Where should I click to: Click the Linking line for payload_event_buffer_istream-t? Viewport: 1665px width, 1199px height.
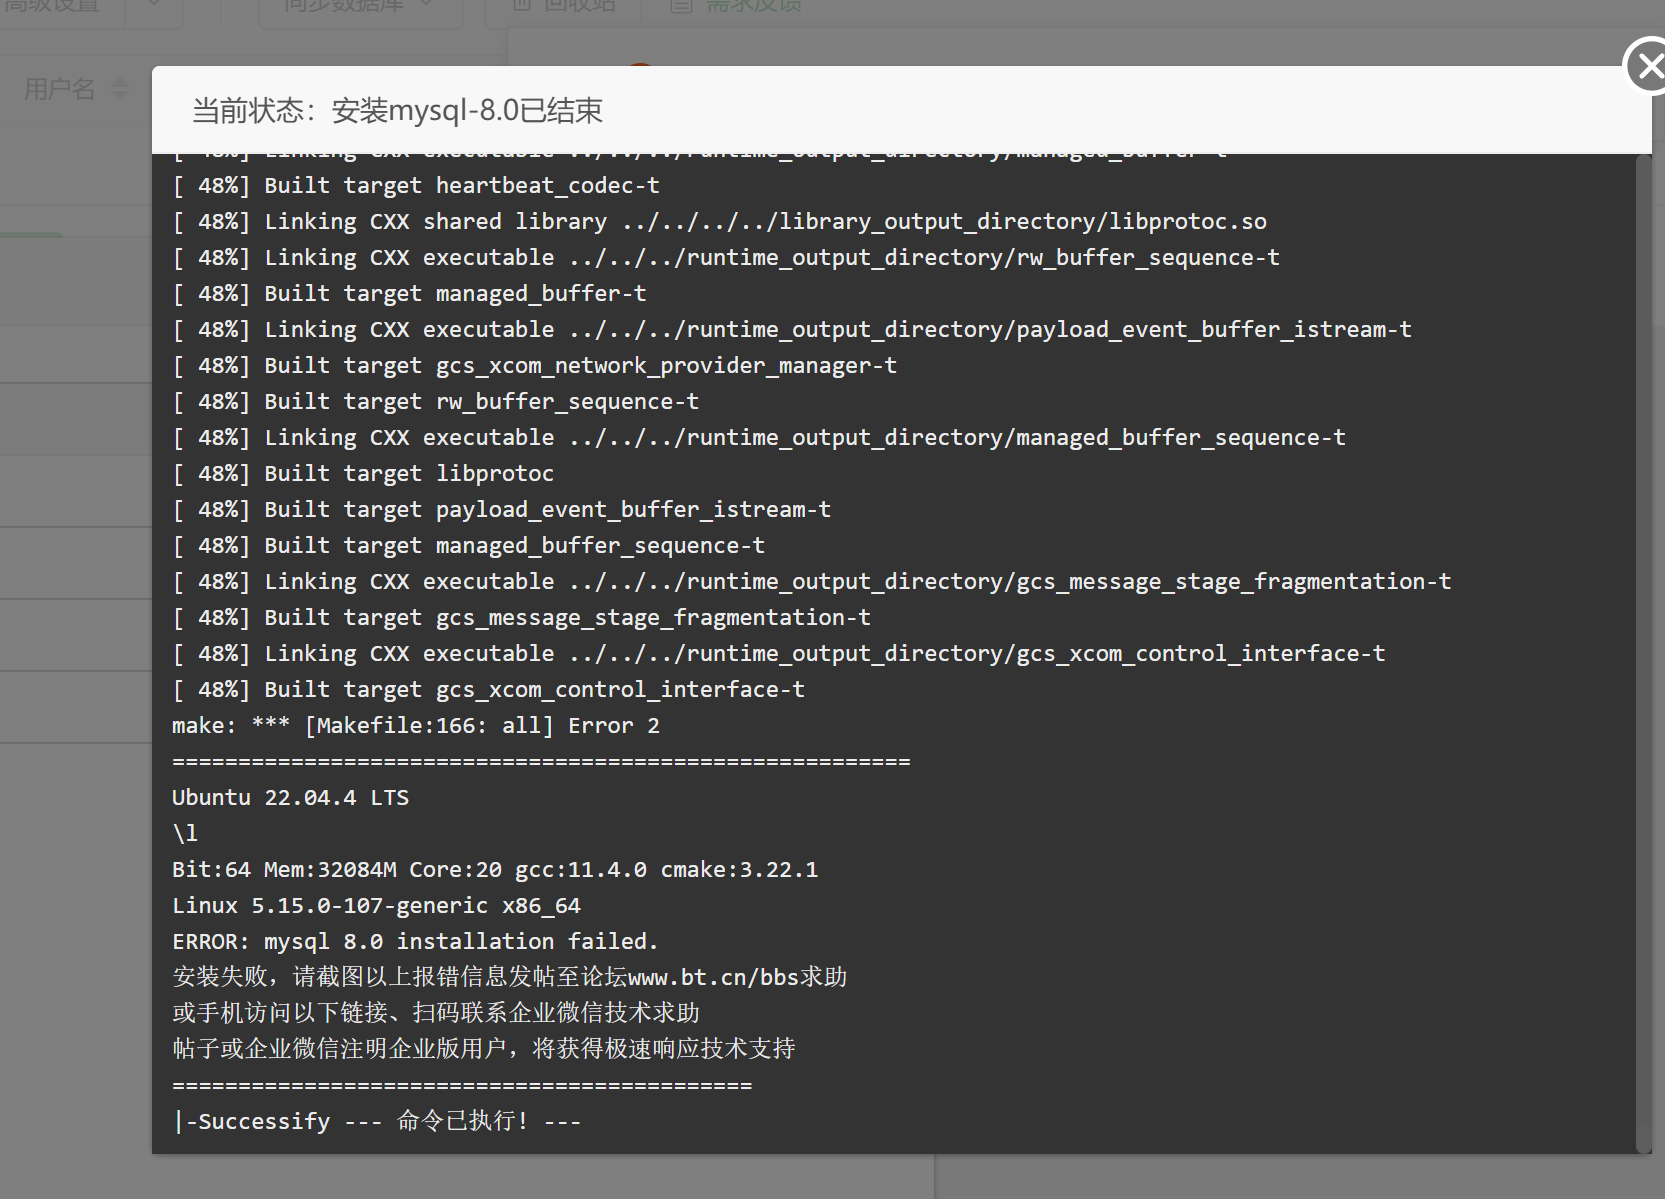point(792,330)
